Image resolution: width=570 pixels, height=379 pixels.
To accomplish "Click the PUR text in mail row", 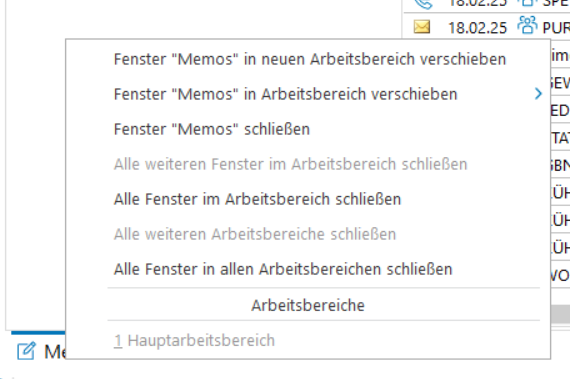I will tap(556, 28).
